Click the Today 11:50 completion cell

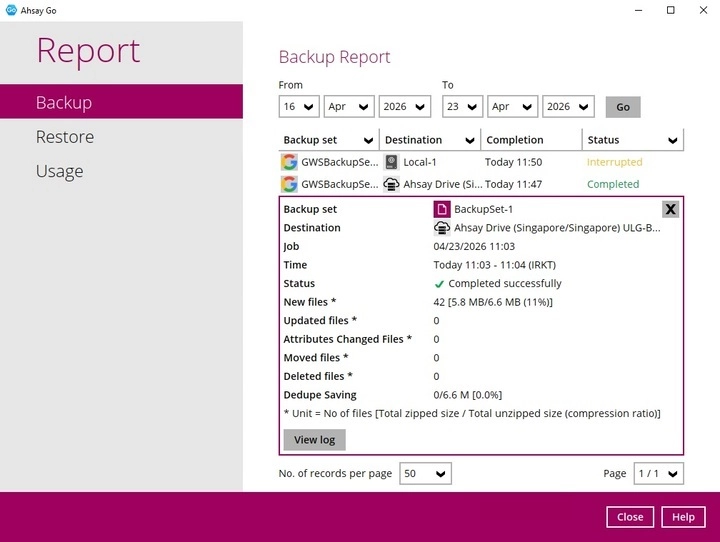[513, 162]
